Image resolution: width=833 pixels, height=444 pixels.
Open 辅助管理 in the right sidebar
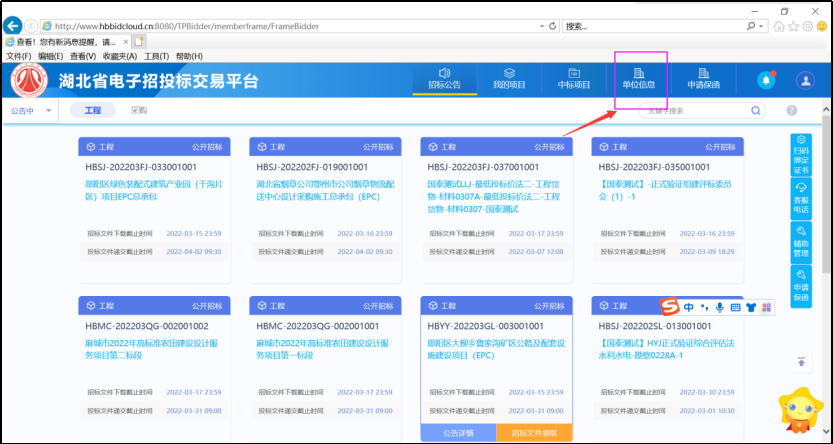click(x=801, y=241)
